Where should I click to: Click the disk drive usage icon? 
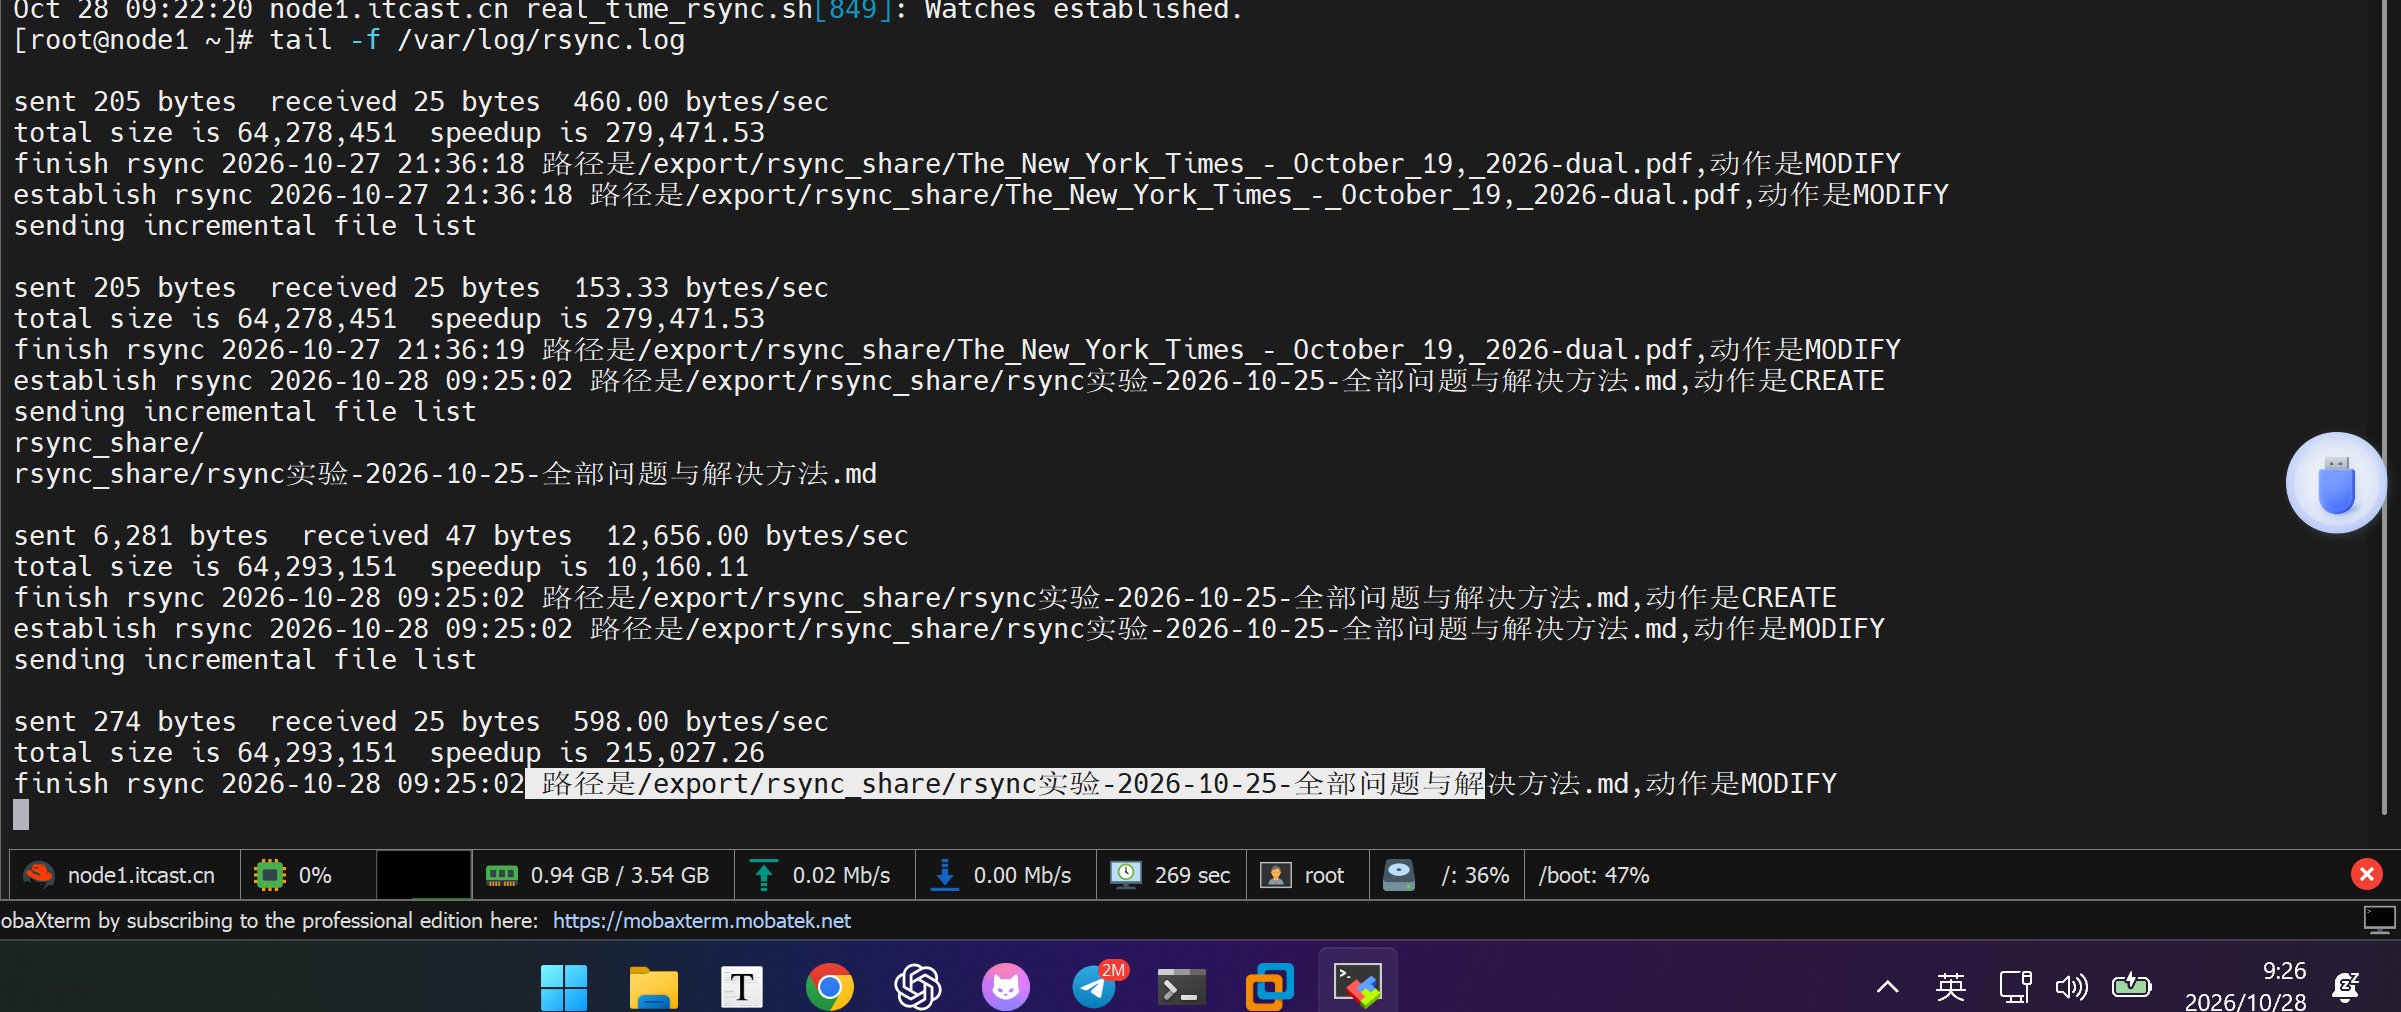coord(1399,875)
